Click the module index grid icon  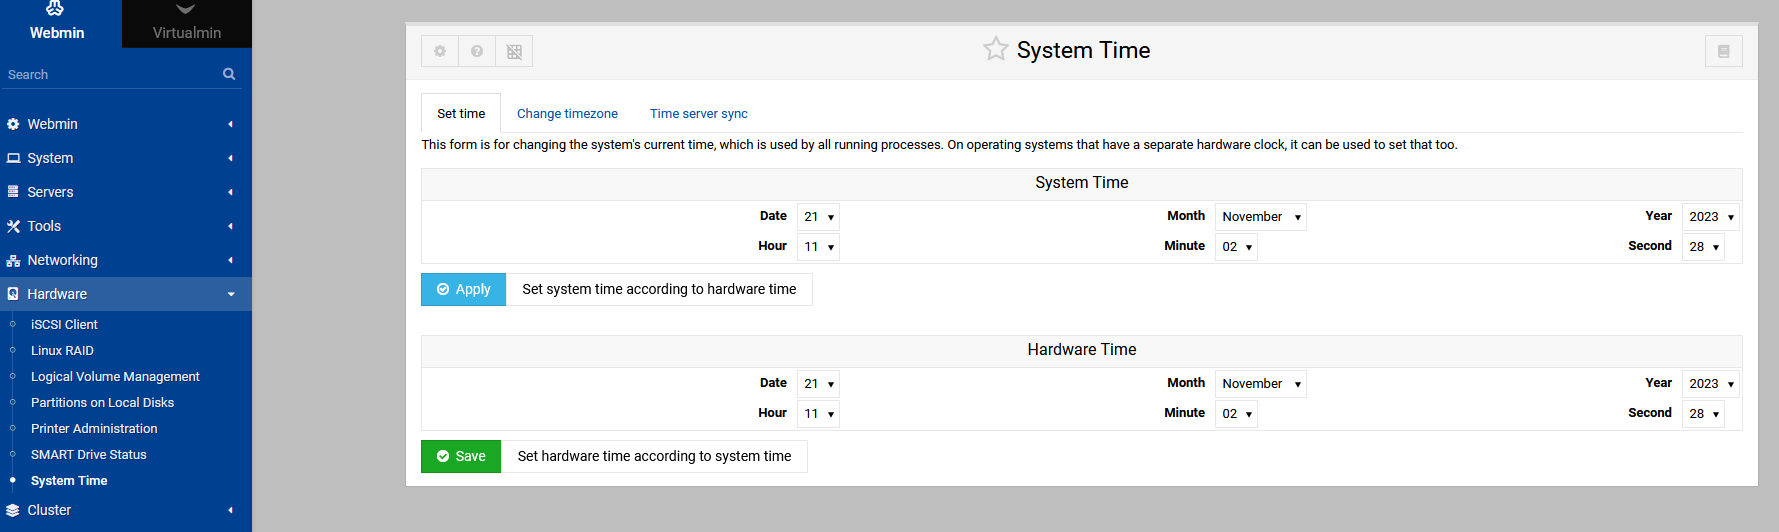(x=514, y=51)
